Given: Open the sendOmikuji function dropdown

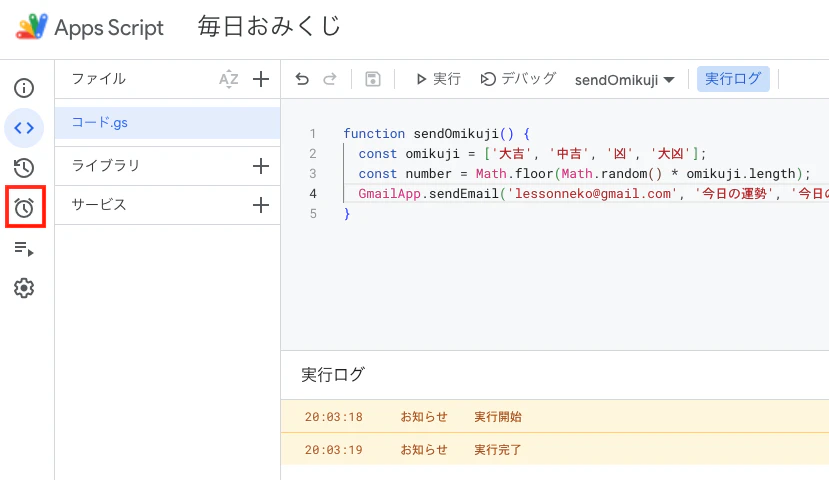Looking at the screenshot, I should point(624,80).
